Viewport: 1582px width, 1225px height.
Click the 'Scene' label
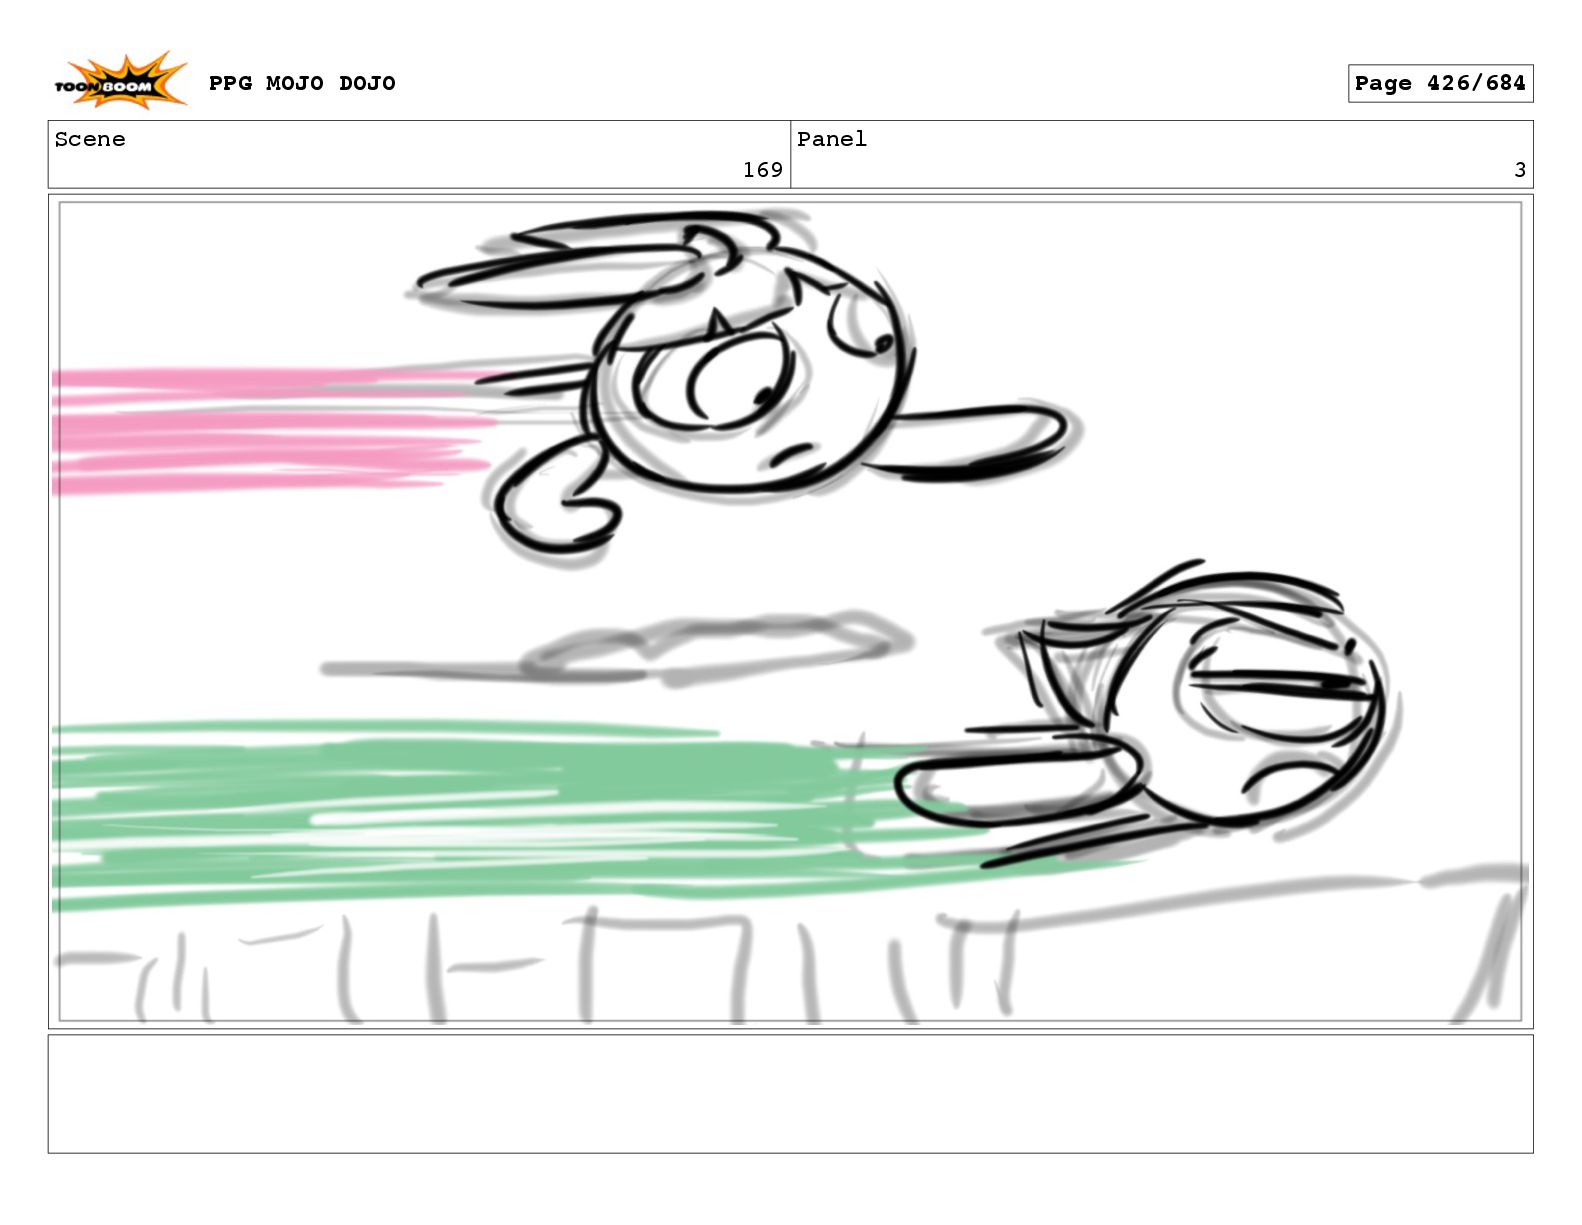click(x=90, y=139)
